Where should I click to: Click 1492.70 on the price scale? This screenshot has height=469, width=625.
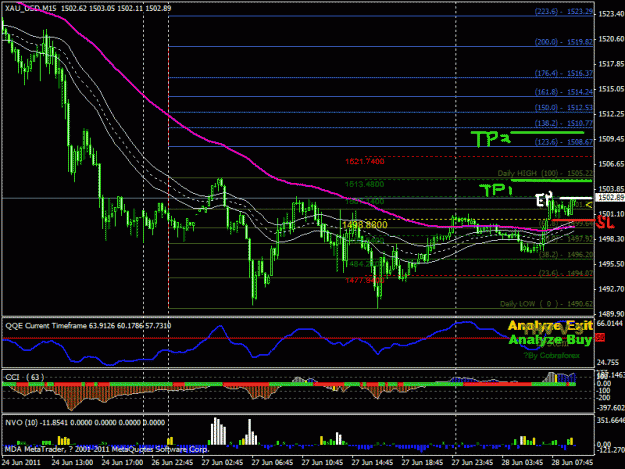coord(611,289)
